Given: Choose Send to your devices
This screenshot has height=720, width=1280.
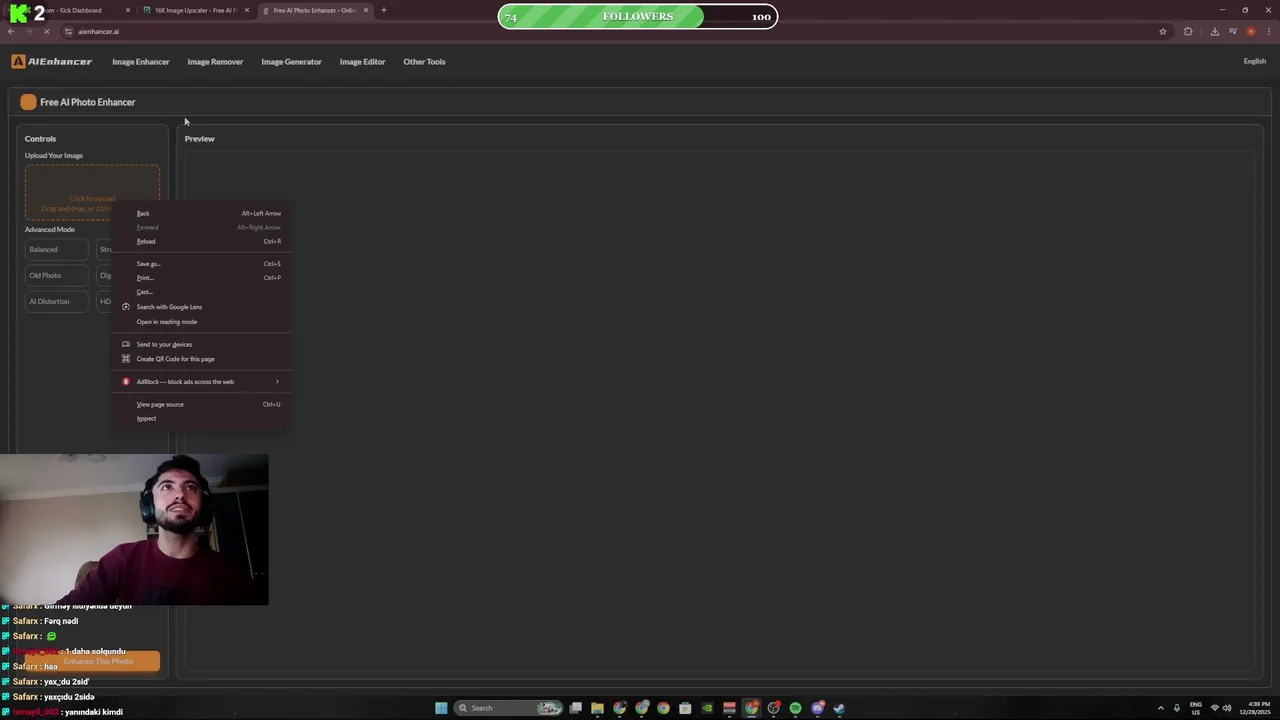Looking at the screenshot, I should (x=200, y=344).
